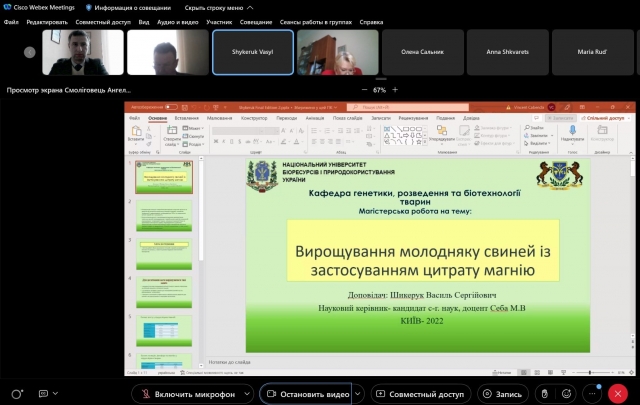End the meeting with red X icon

pyautogui.click(x=618, y=394)
